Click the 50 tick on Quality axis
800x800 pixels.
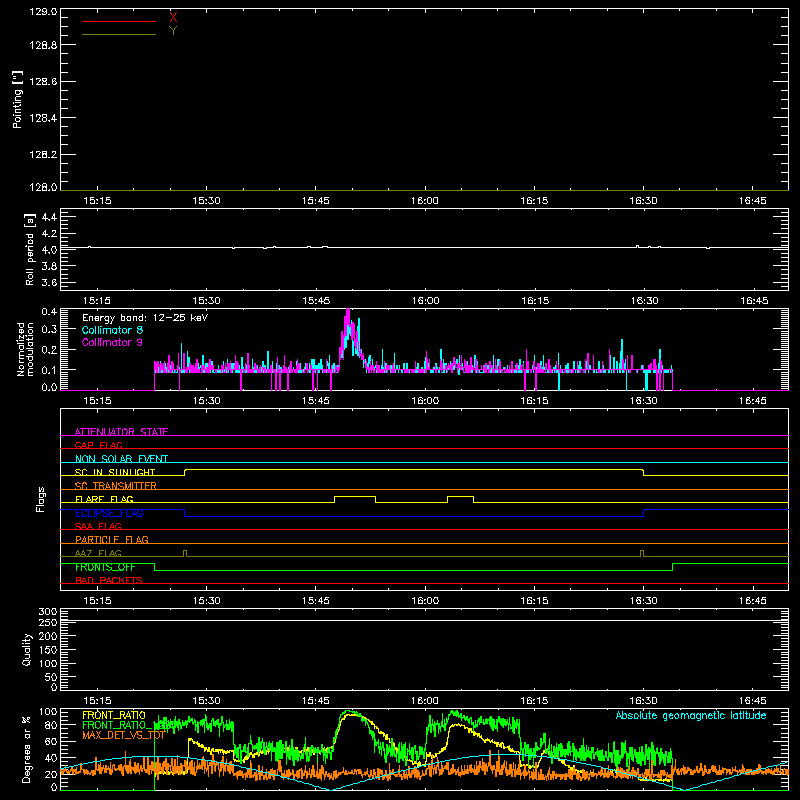(x=51, y=677)
